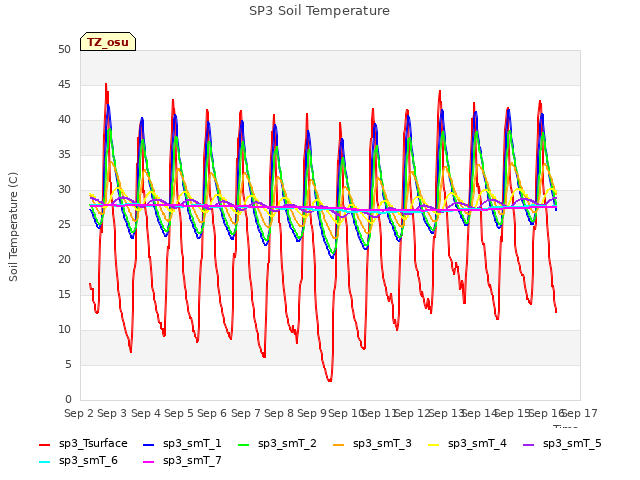Click the 5 y-axis tick label
Image resolution: width=640 pixels, height=480 pixels.
pyautogui.click(x=68, y=364)
